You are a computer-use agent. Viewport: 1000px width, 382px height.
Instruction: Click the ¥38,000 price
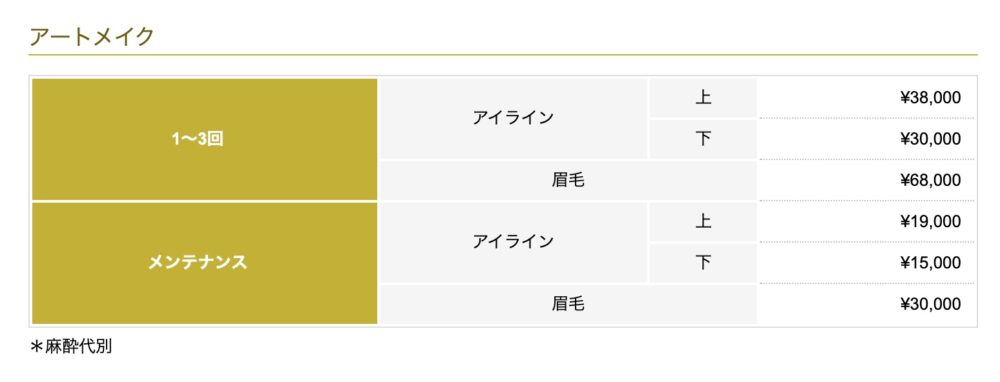tap(930, 98)
